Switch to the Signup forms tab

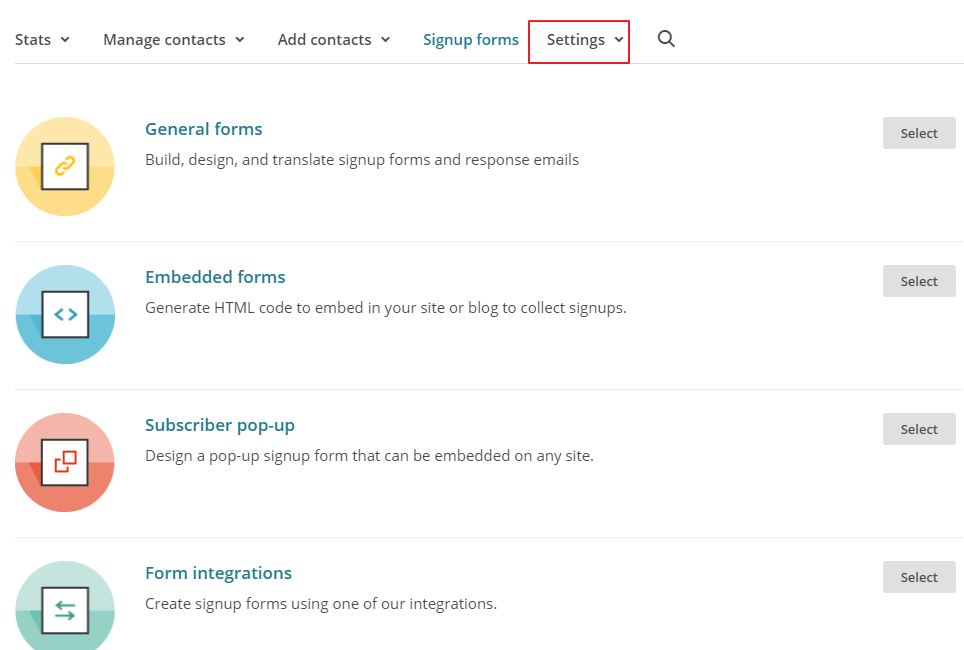(470, 40)
